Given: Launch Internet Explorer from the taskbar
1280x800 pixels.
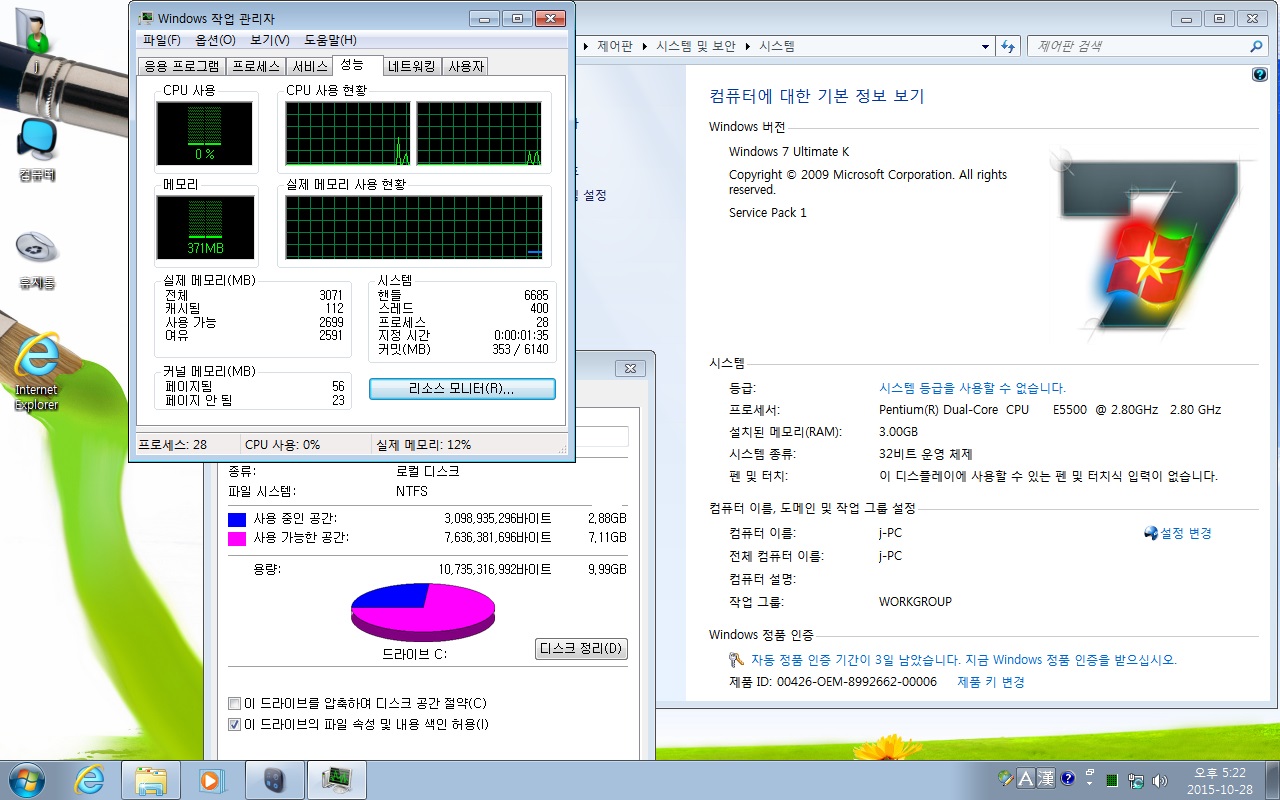Looking at the screenshot, I should (90, 778).
